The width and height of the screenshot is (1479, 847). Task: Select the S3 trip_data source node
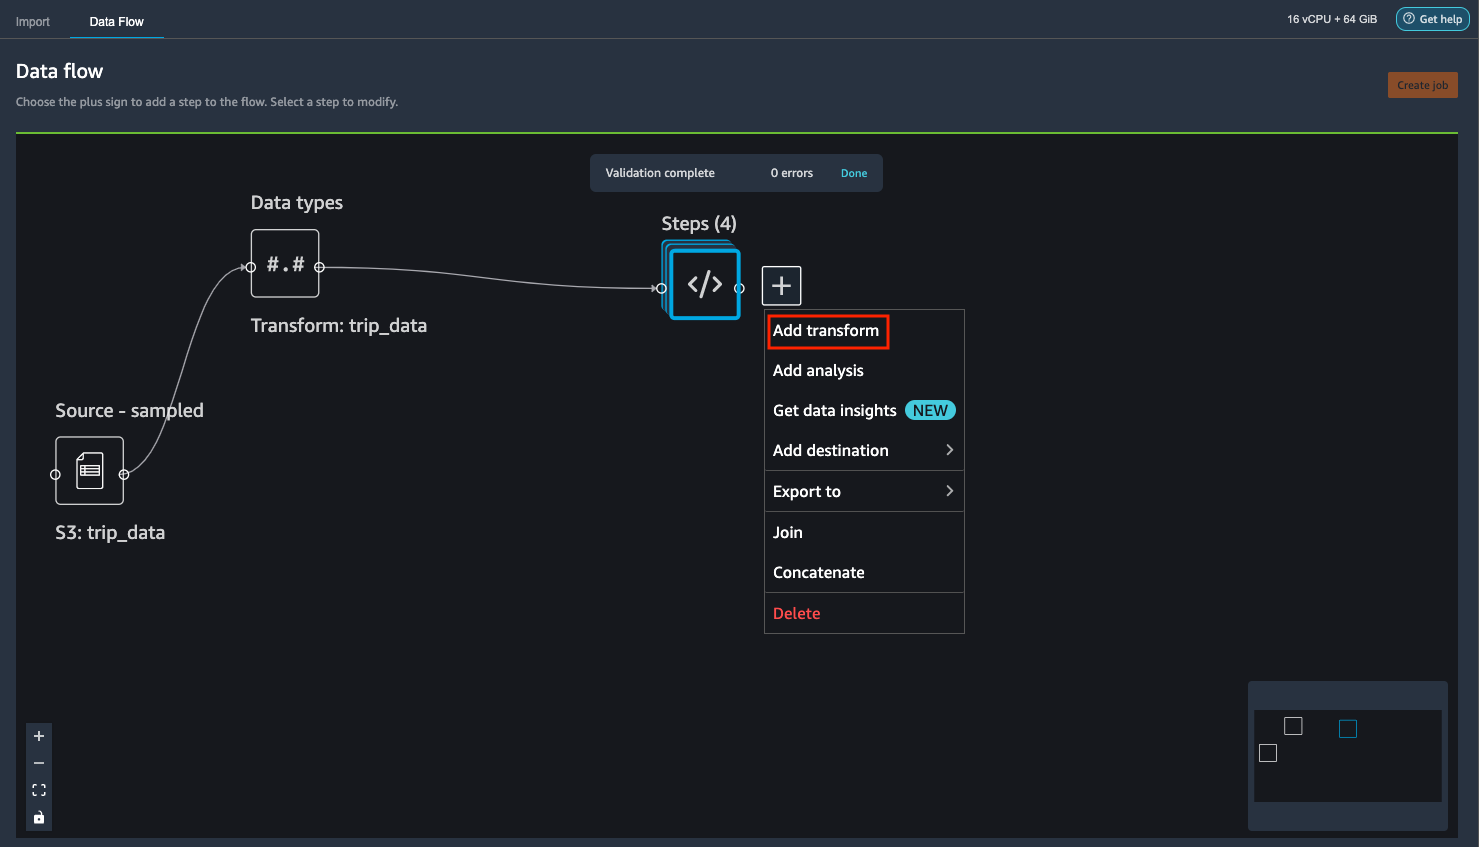coord(90,470)
